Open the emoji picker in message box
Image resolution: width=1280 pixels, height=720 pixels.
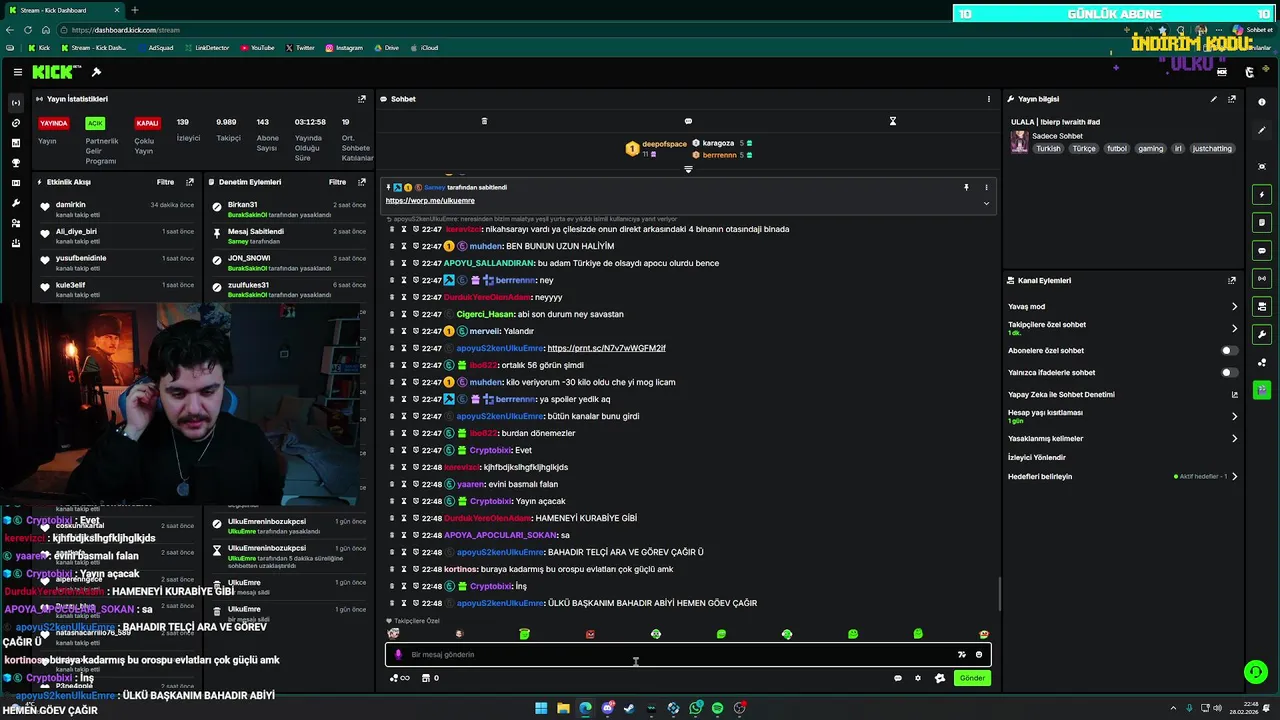click(x=979, y=655)
